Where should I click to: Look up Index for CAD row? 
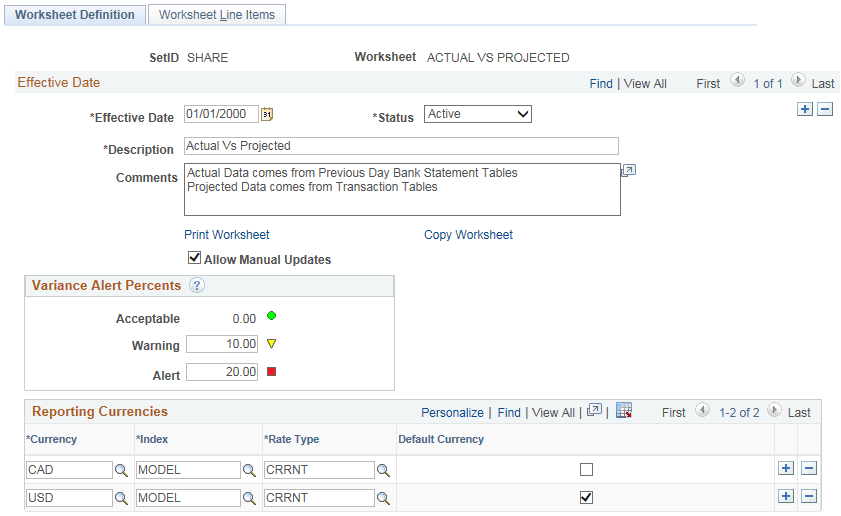pos(249,470)
